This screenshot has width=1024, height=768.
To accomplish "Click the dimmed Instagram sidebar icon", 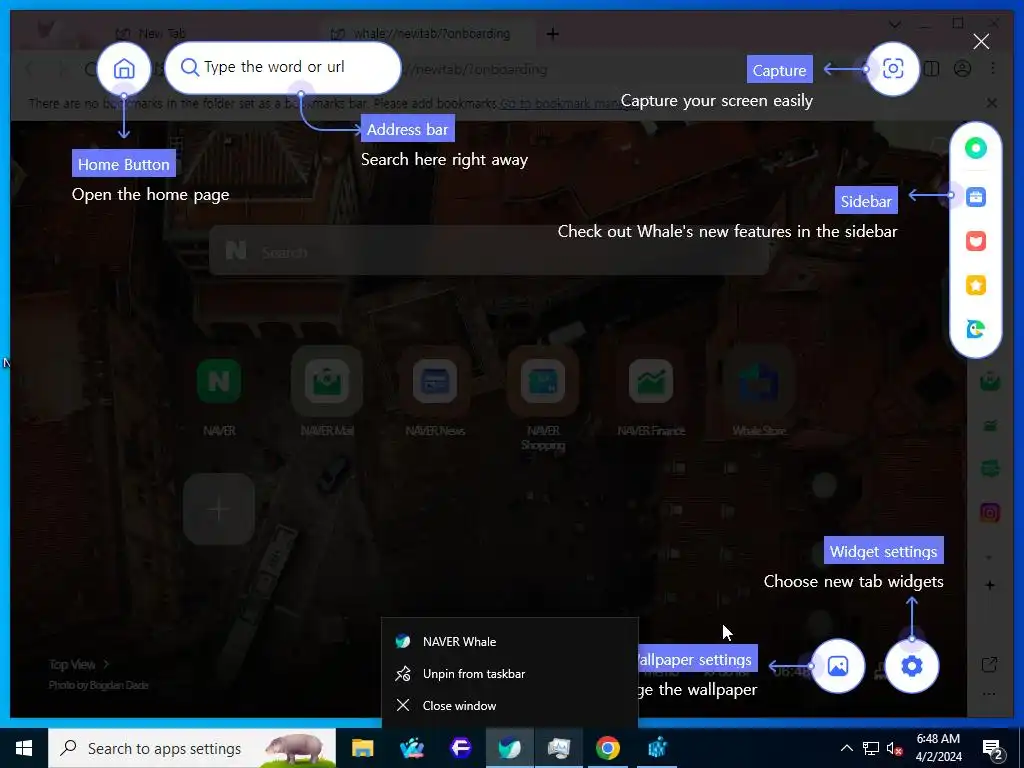I will pos(990,513).
